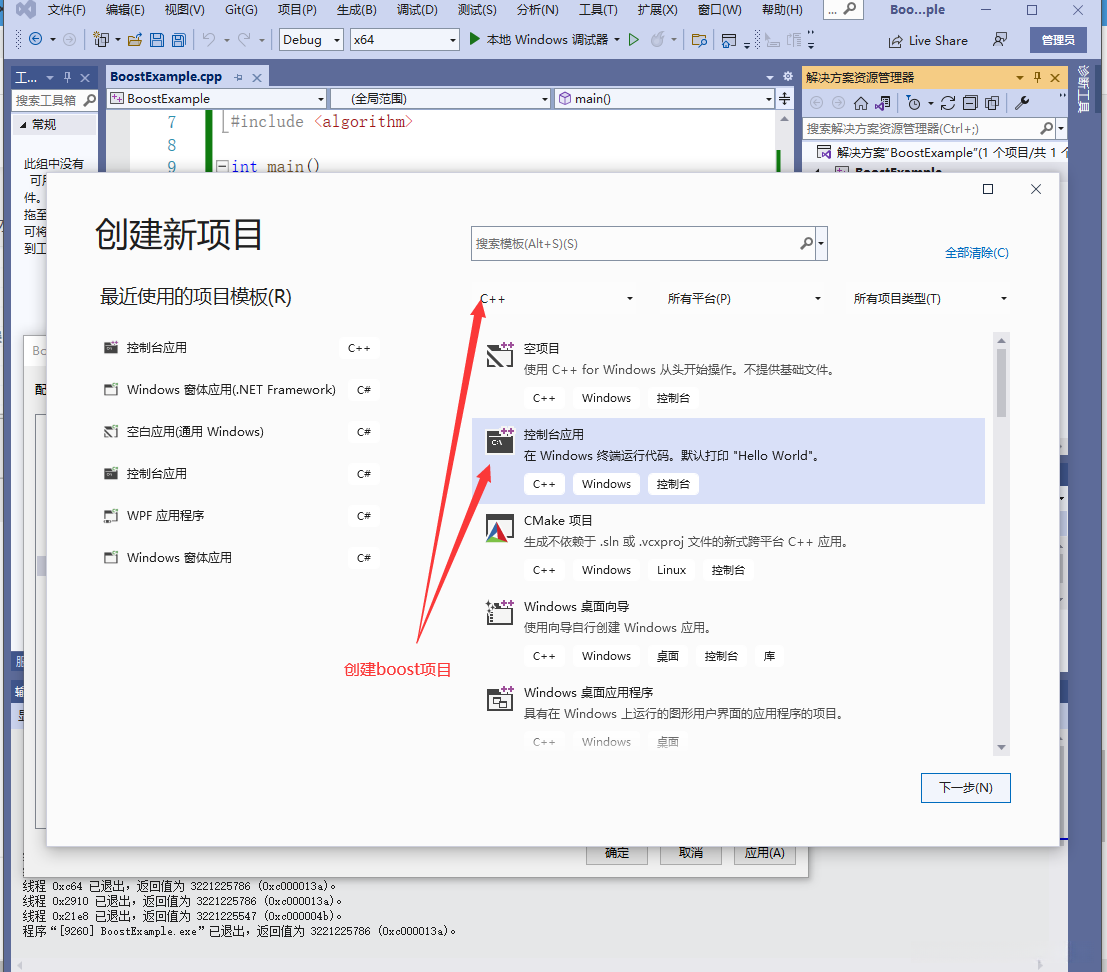1107x972 pixels.
Task: Click the start without debugging outline play icon
Action: tap(634, 40)
